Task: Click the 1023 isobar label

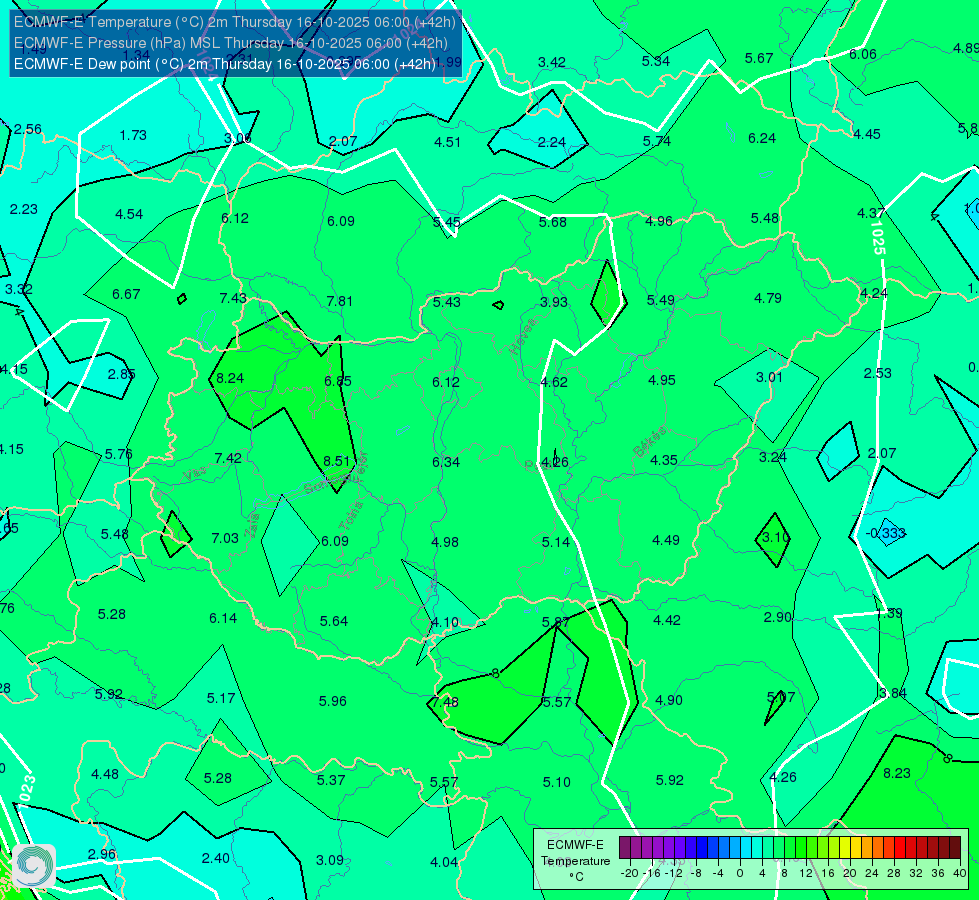Action: (x=27, y=790)
